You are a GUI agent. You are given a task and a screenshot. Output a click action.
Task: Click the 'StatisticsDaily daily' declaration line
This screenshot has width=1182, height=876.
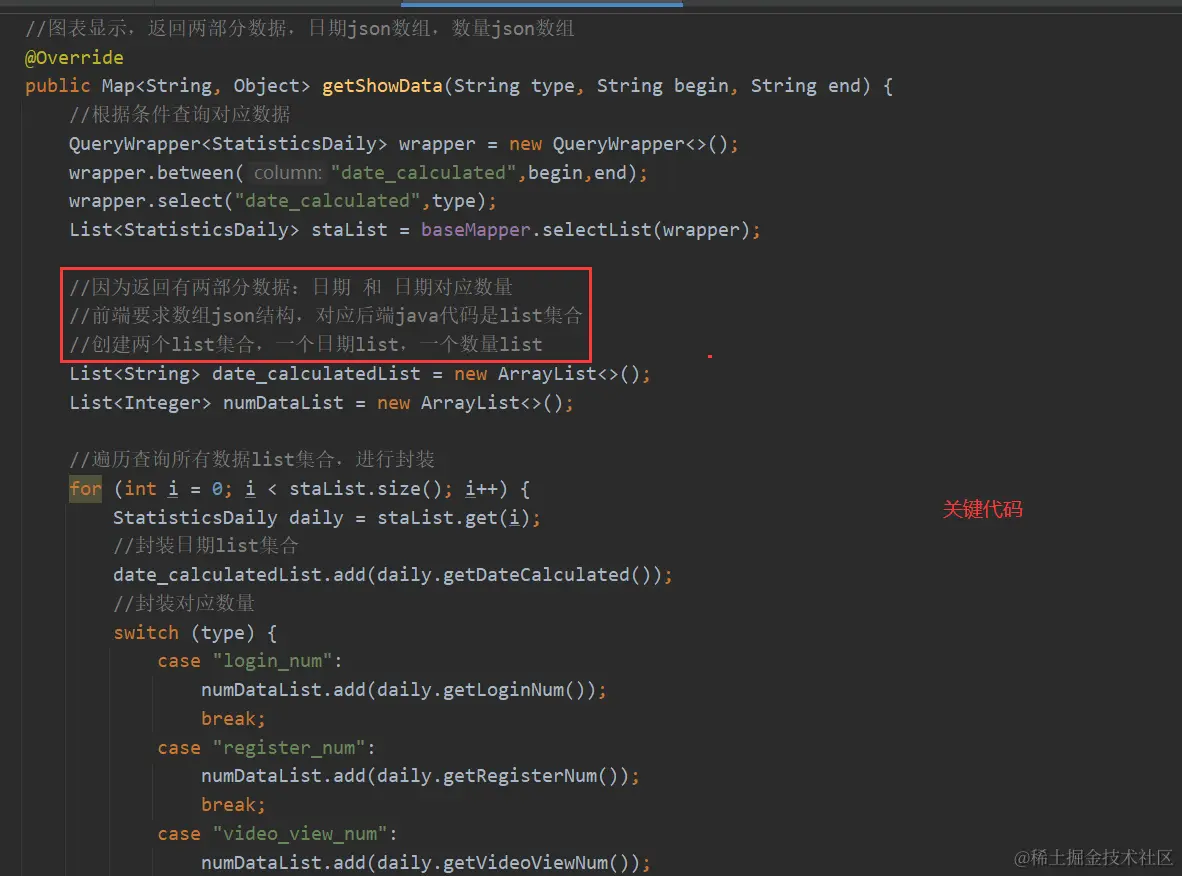coord(326,518)
